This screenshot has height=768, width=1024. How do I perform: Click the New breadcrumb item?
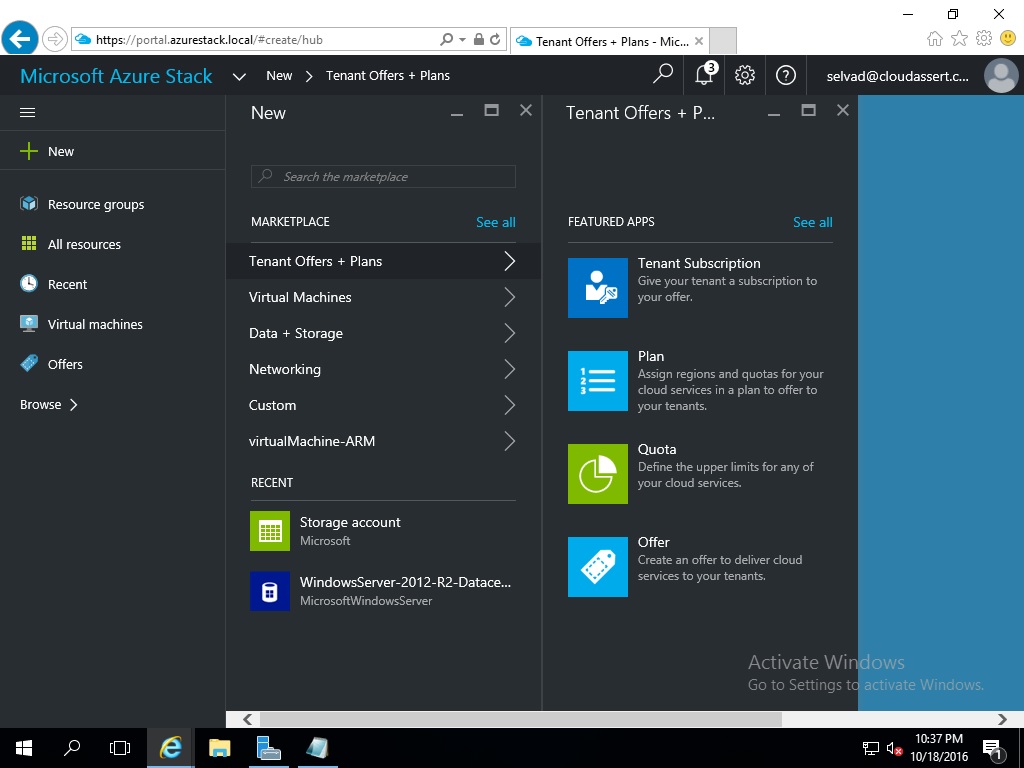279,75
